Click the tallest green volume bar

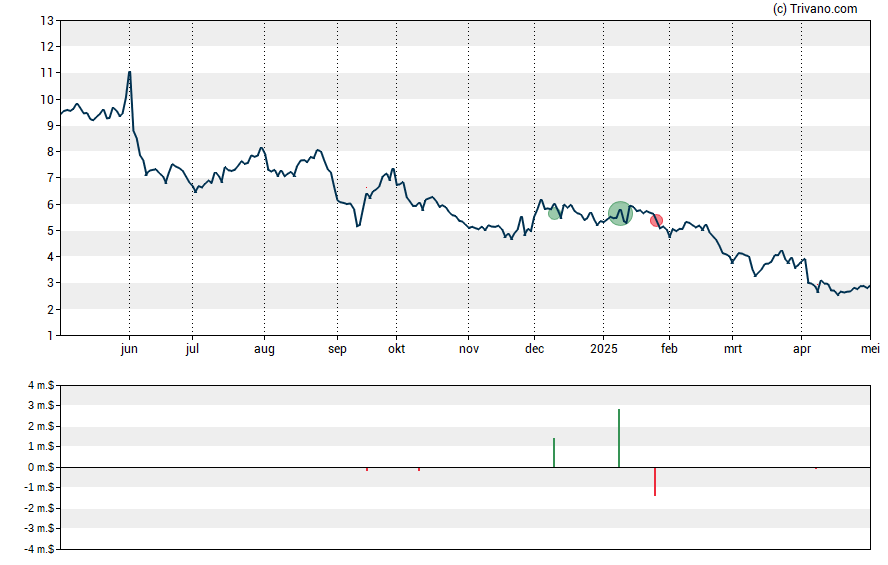619,438
